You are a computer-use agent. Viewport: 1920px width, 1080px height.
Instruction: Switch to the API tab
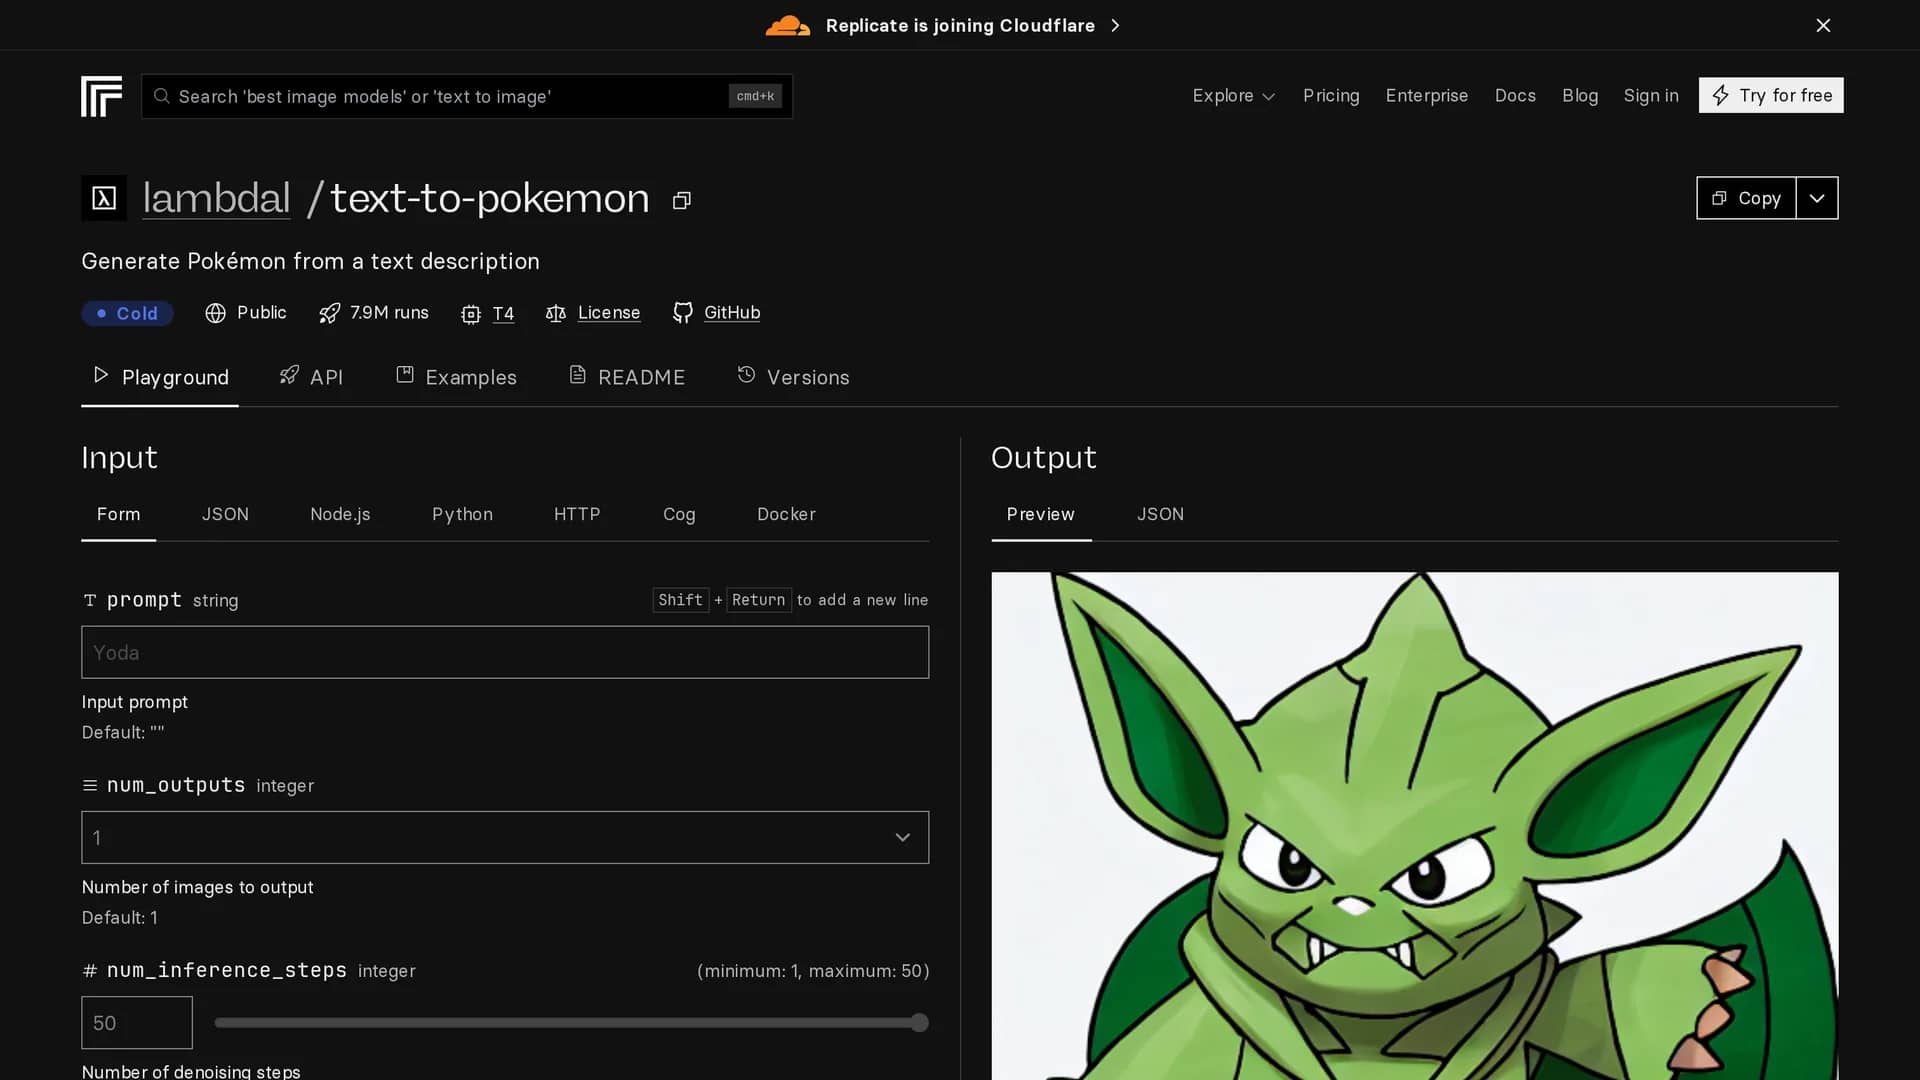pos(311,377)
